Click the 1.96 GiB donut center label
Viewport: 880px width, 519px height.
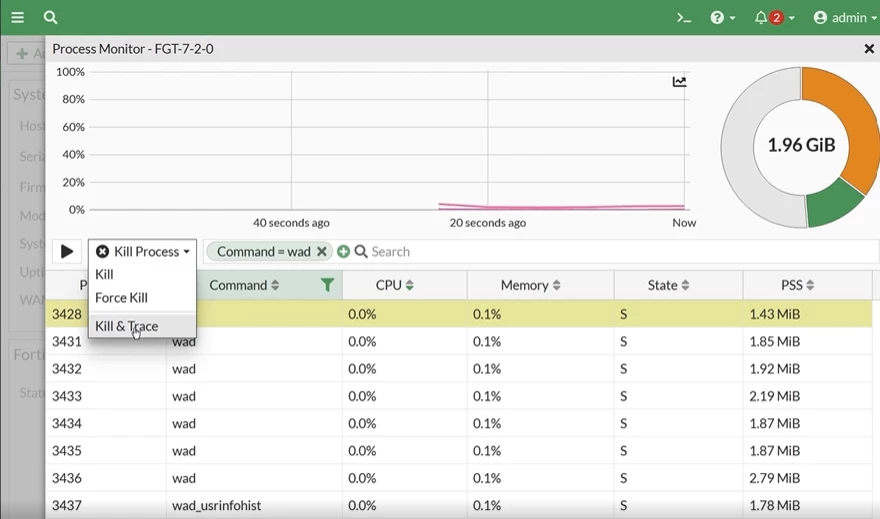801,145
